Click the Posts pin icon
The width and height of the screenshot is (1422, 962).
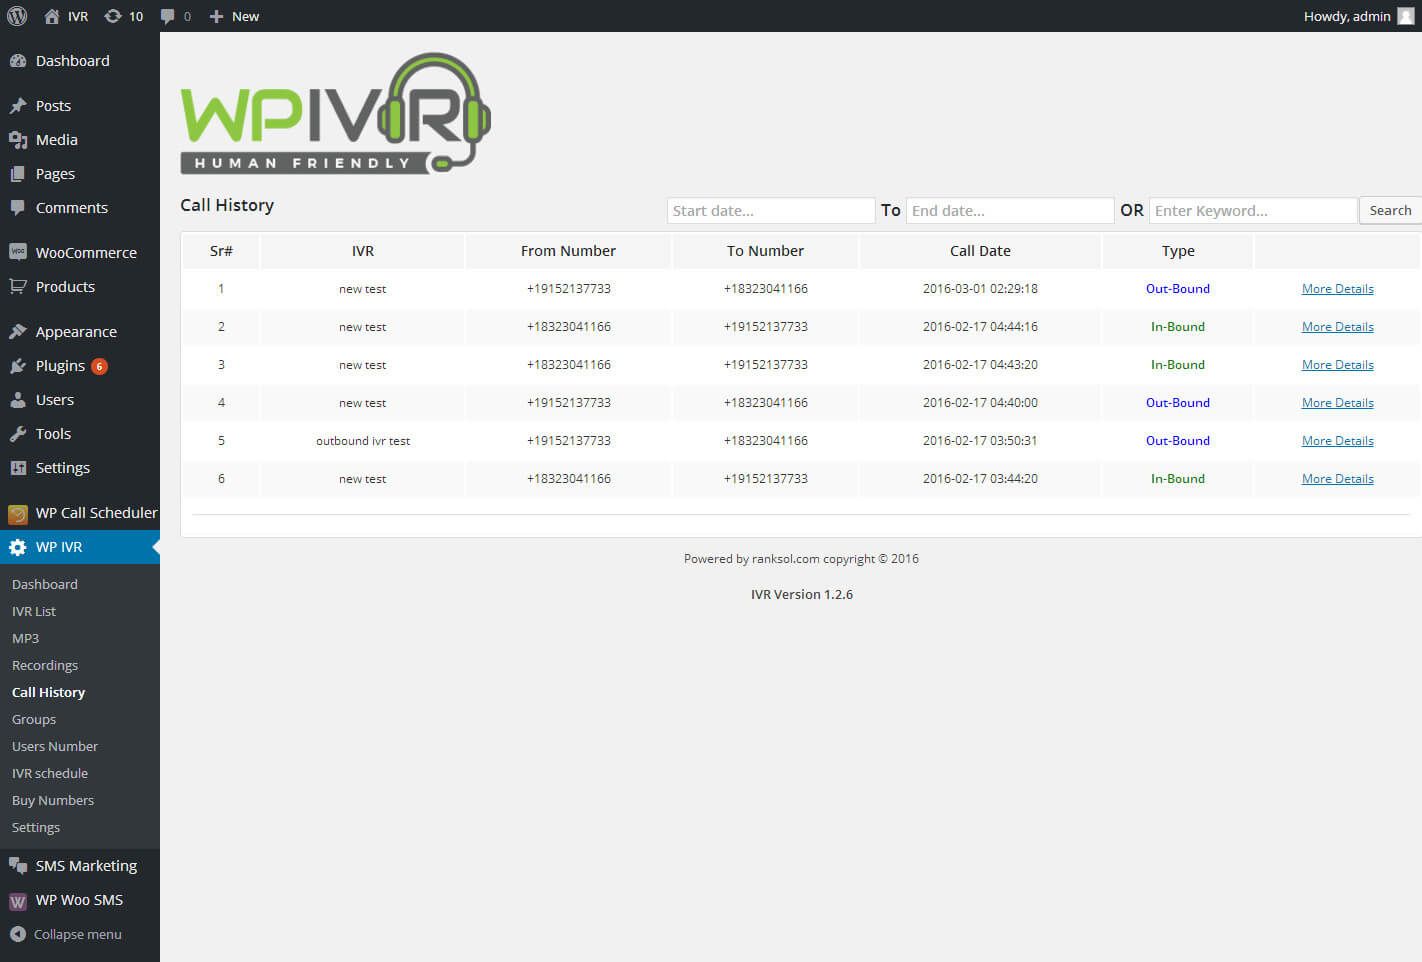[x=18, y=106]
